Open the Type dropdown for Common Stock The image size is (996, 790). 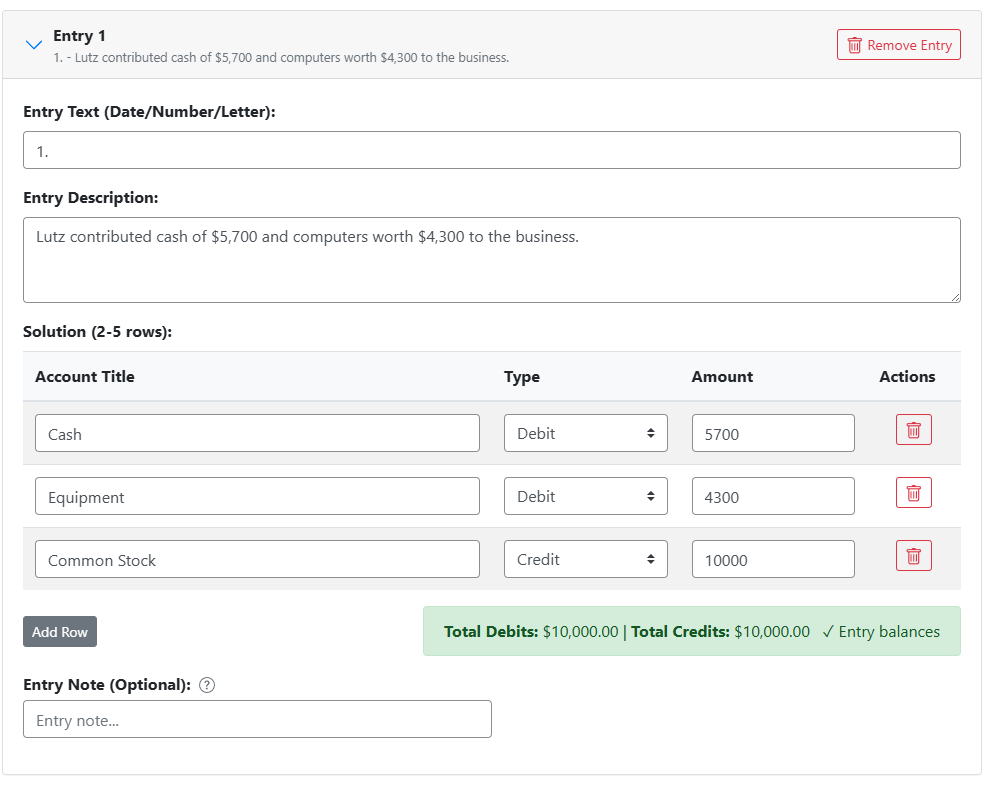point(586,559)
